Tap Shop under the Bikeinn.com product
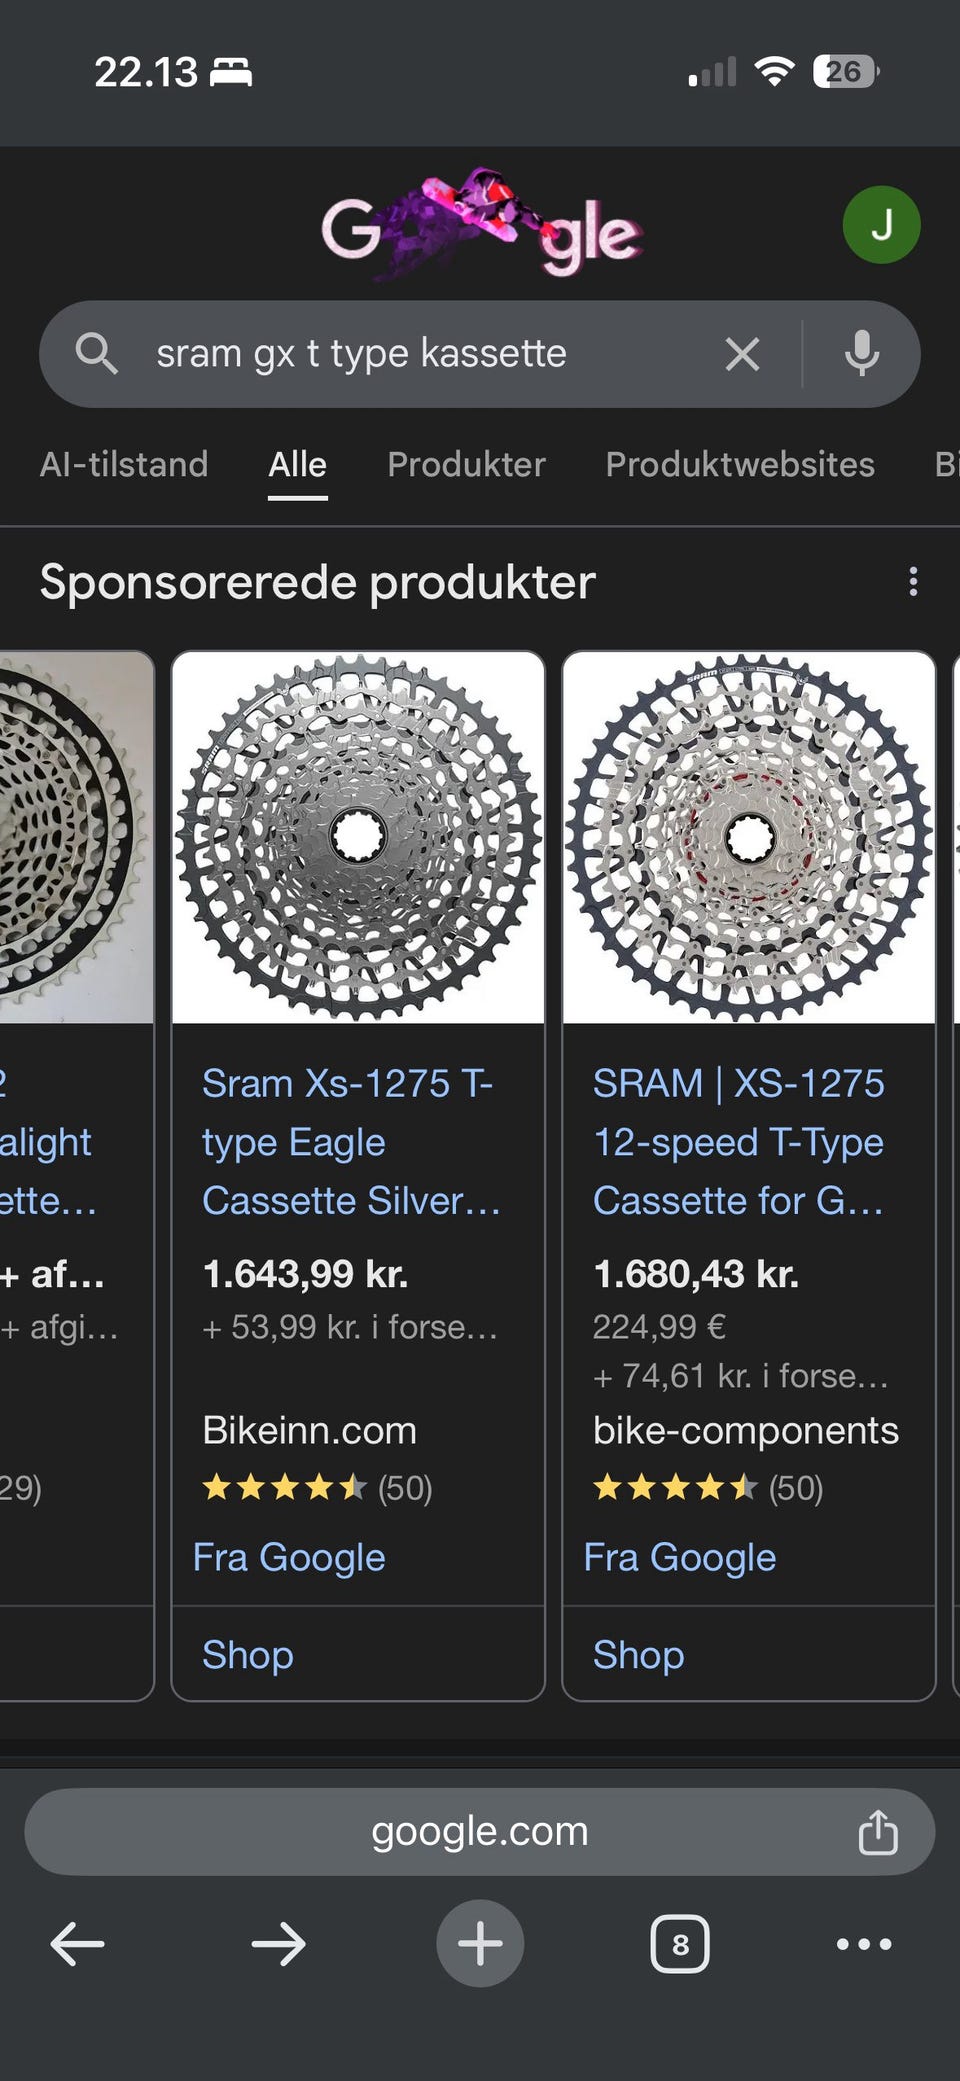960x2081 pixels. pyautogui.click(x=248, y=1655)
